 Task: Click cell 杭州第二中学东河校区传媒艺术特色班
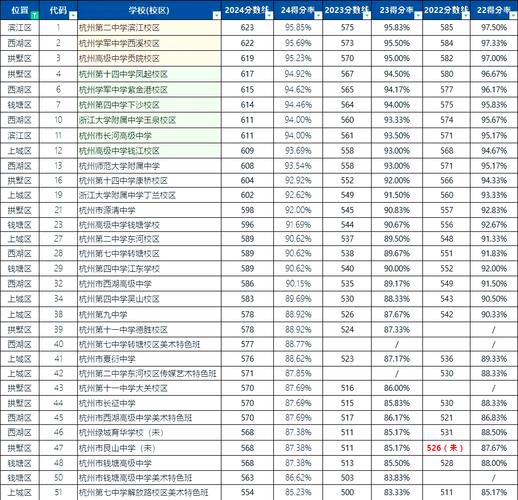148,374
